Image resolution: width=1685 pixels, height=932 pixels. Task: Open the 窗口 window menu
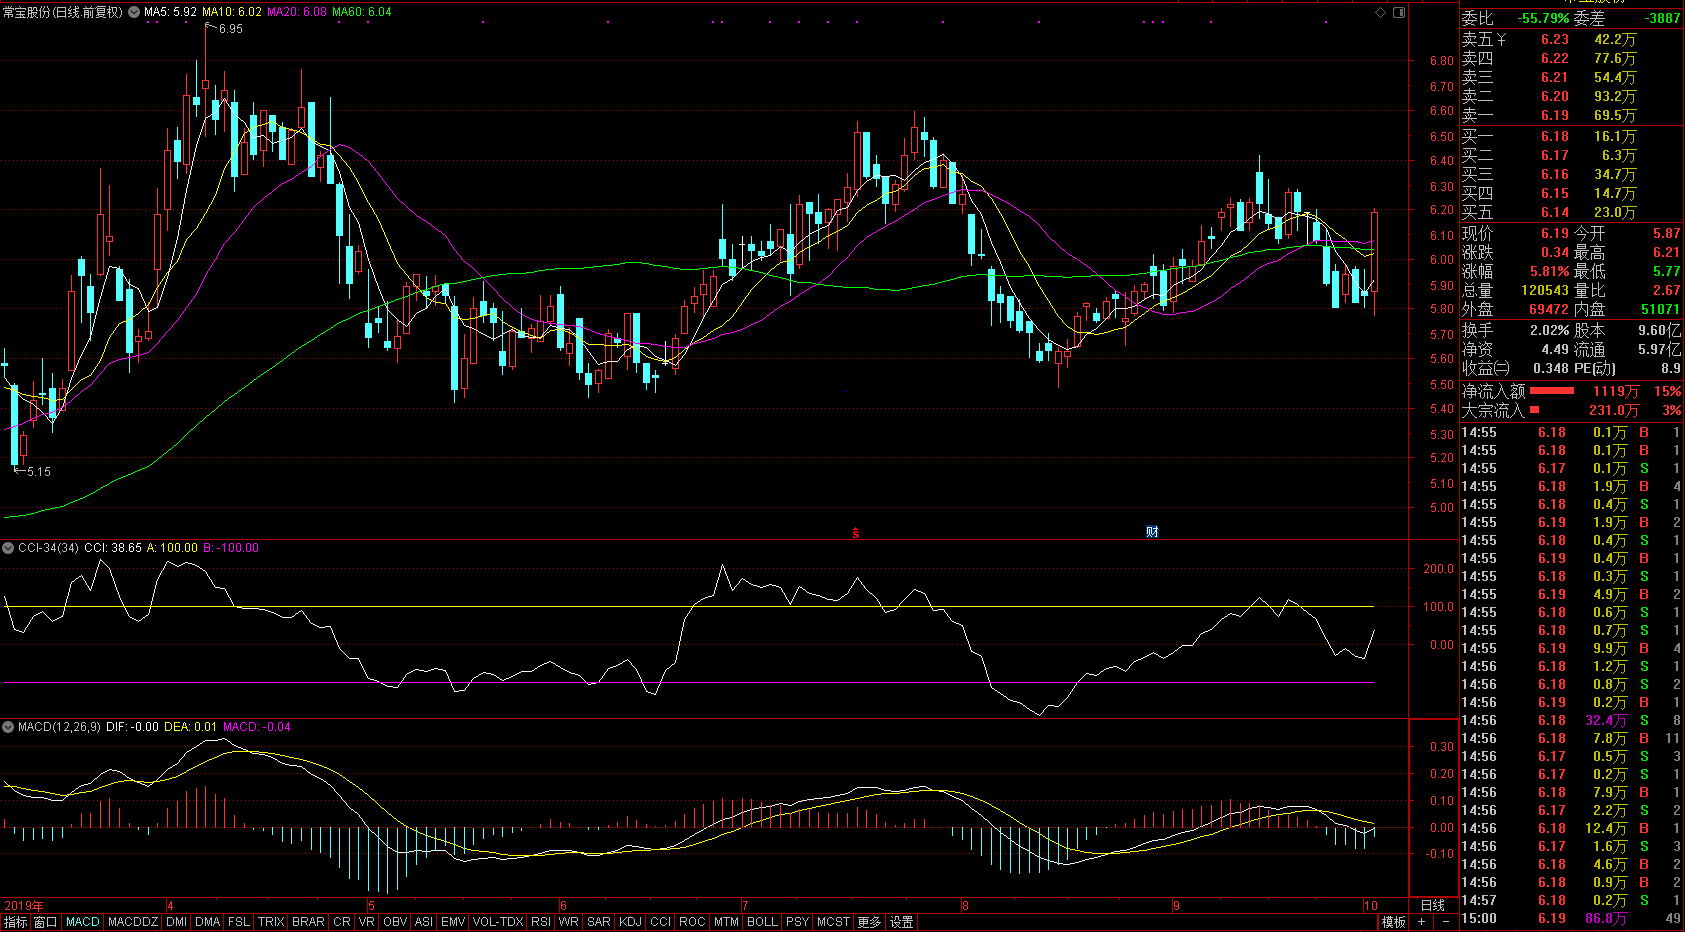(x=45, y=922)
